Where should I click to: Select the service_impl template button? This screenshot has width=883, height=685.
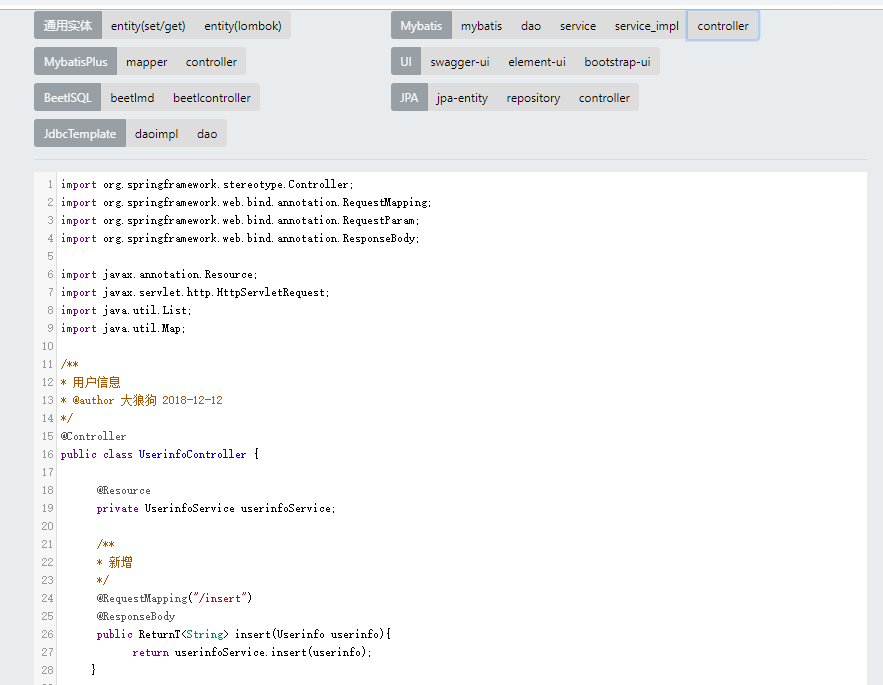[646, 26]
